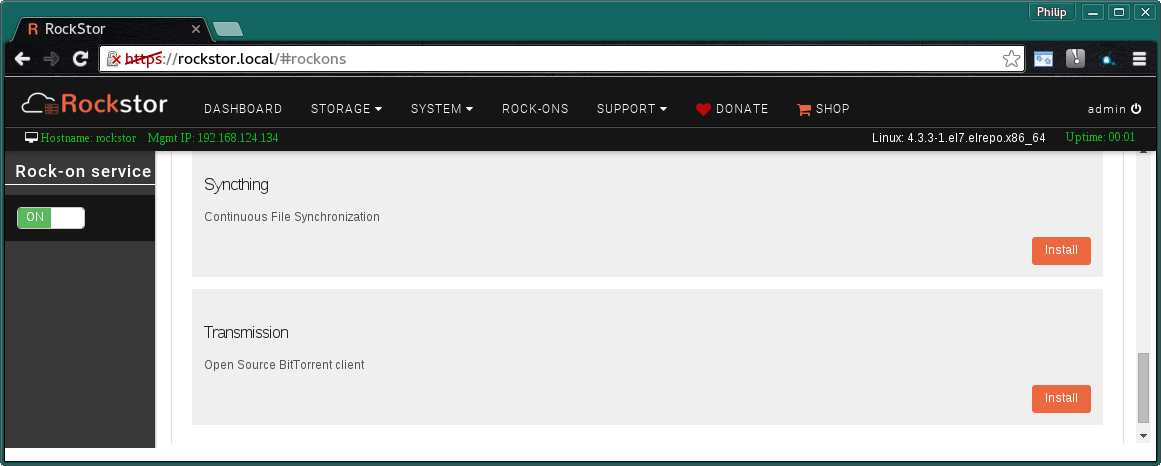Click the red heart Donate icon
This screenshot has height=466, width=1161.
tap(703, 109)
